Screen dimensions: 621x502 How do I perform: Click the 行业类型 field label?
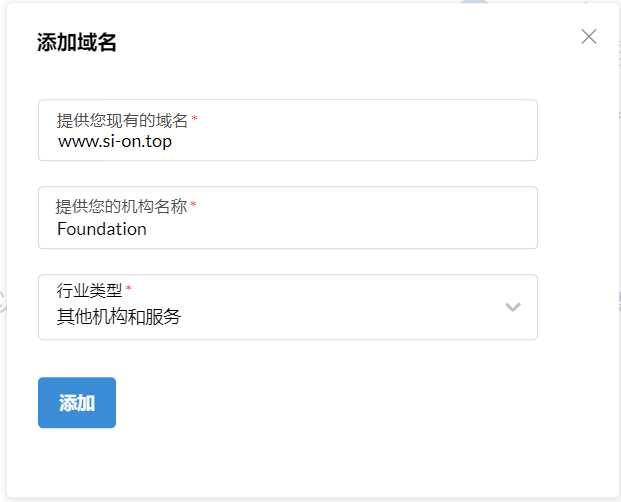tap(89, 291)
